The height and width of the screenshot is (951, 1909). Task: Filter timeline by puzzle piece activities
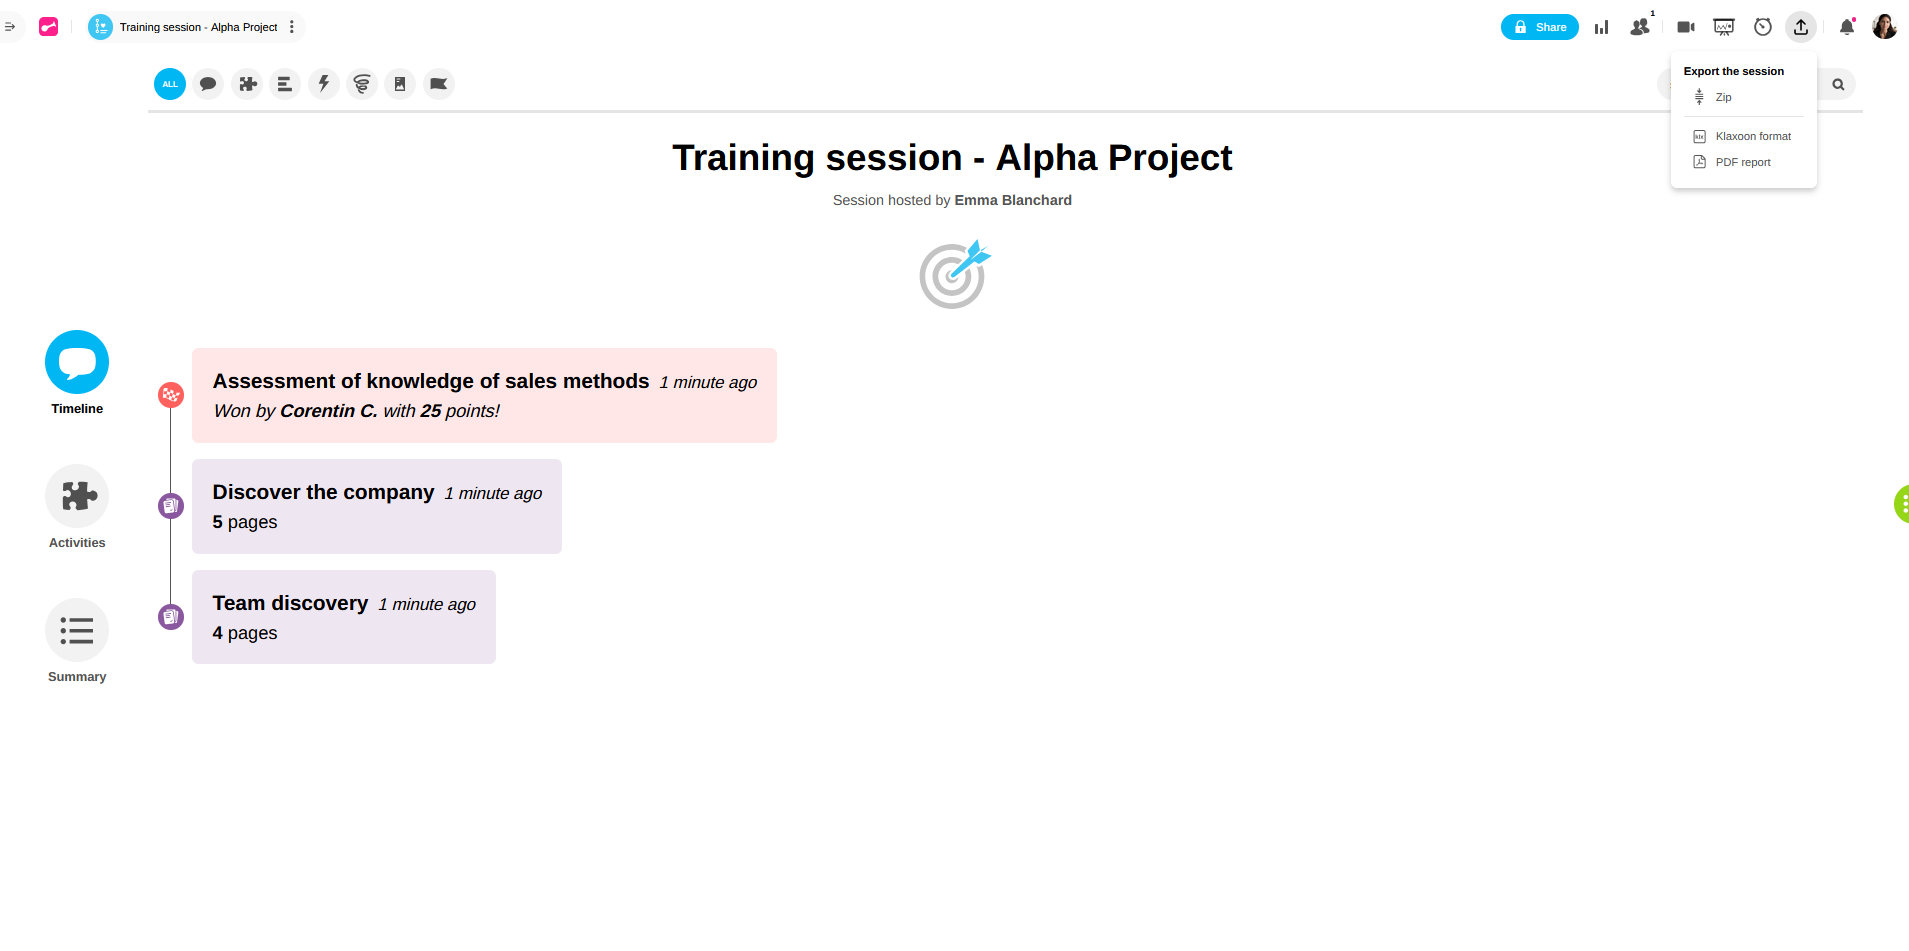point(247,84)
